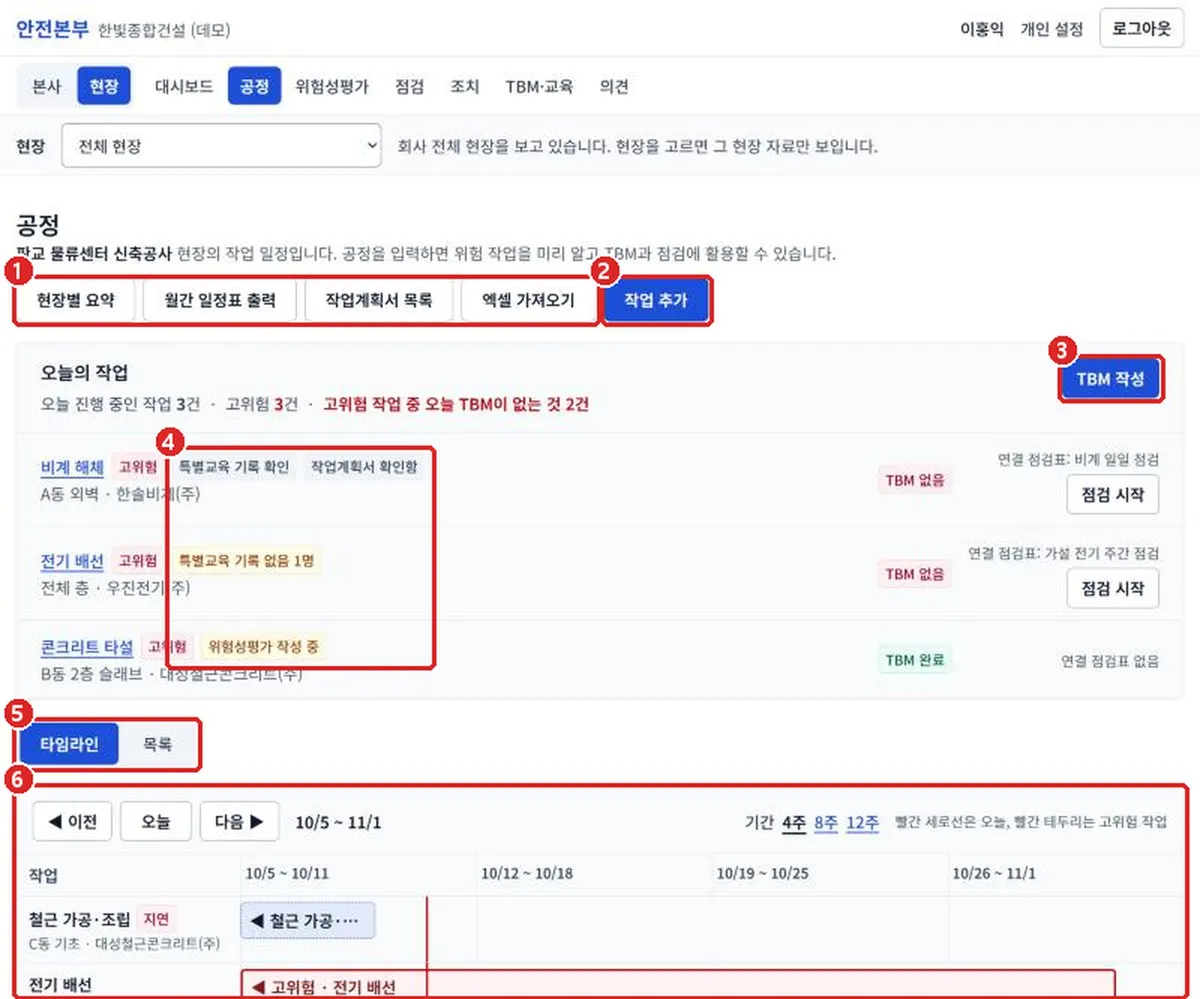1200x999 pixels.
Task: Switch to 타임라인 view
Action: point(69,744)
